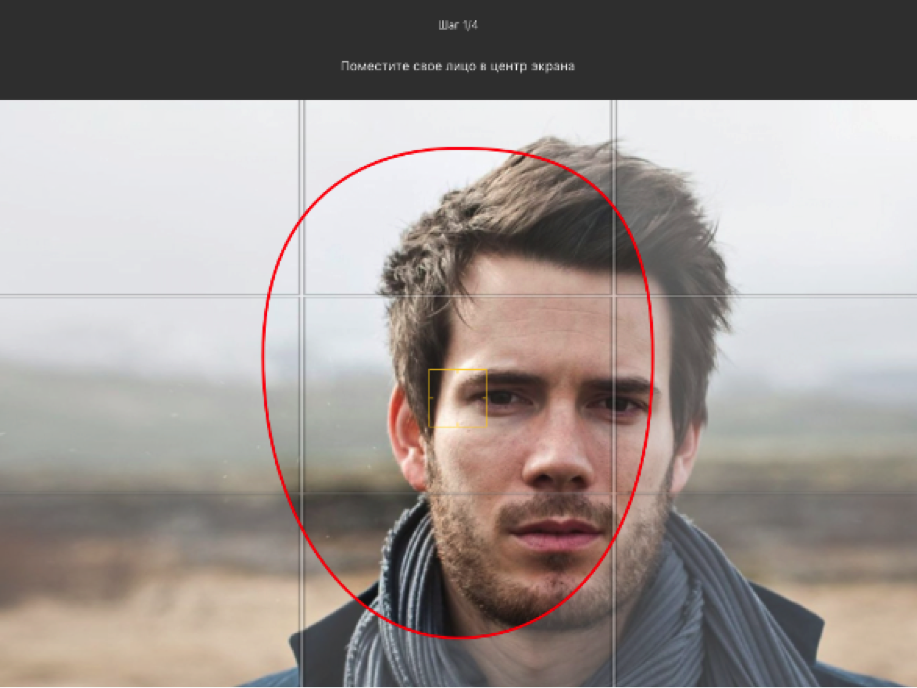Click the "Поместите свое лицо в центр экрана" instruction

[x=458, y=66]
